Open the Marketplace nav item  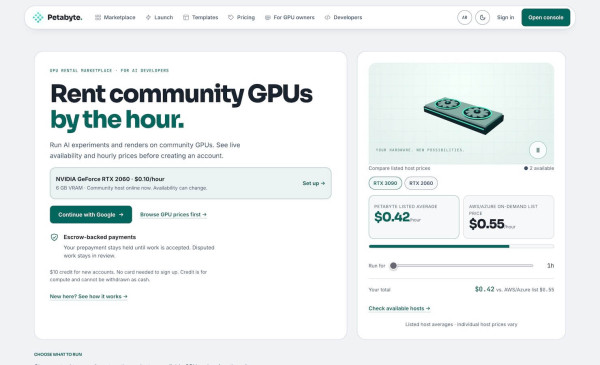click(x=115, y=17)
